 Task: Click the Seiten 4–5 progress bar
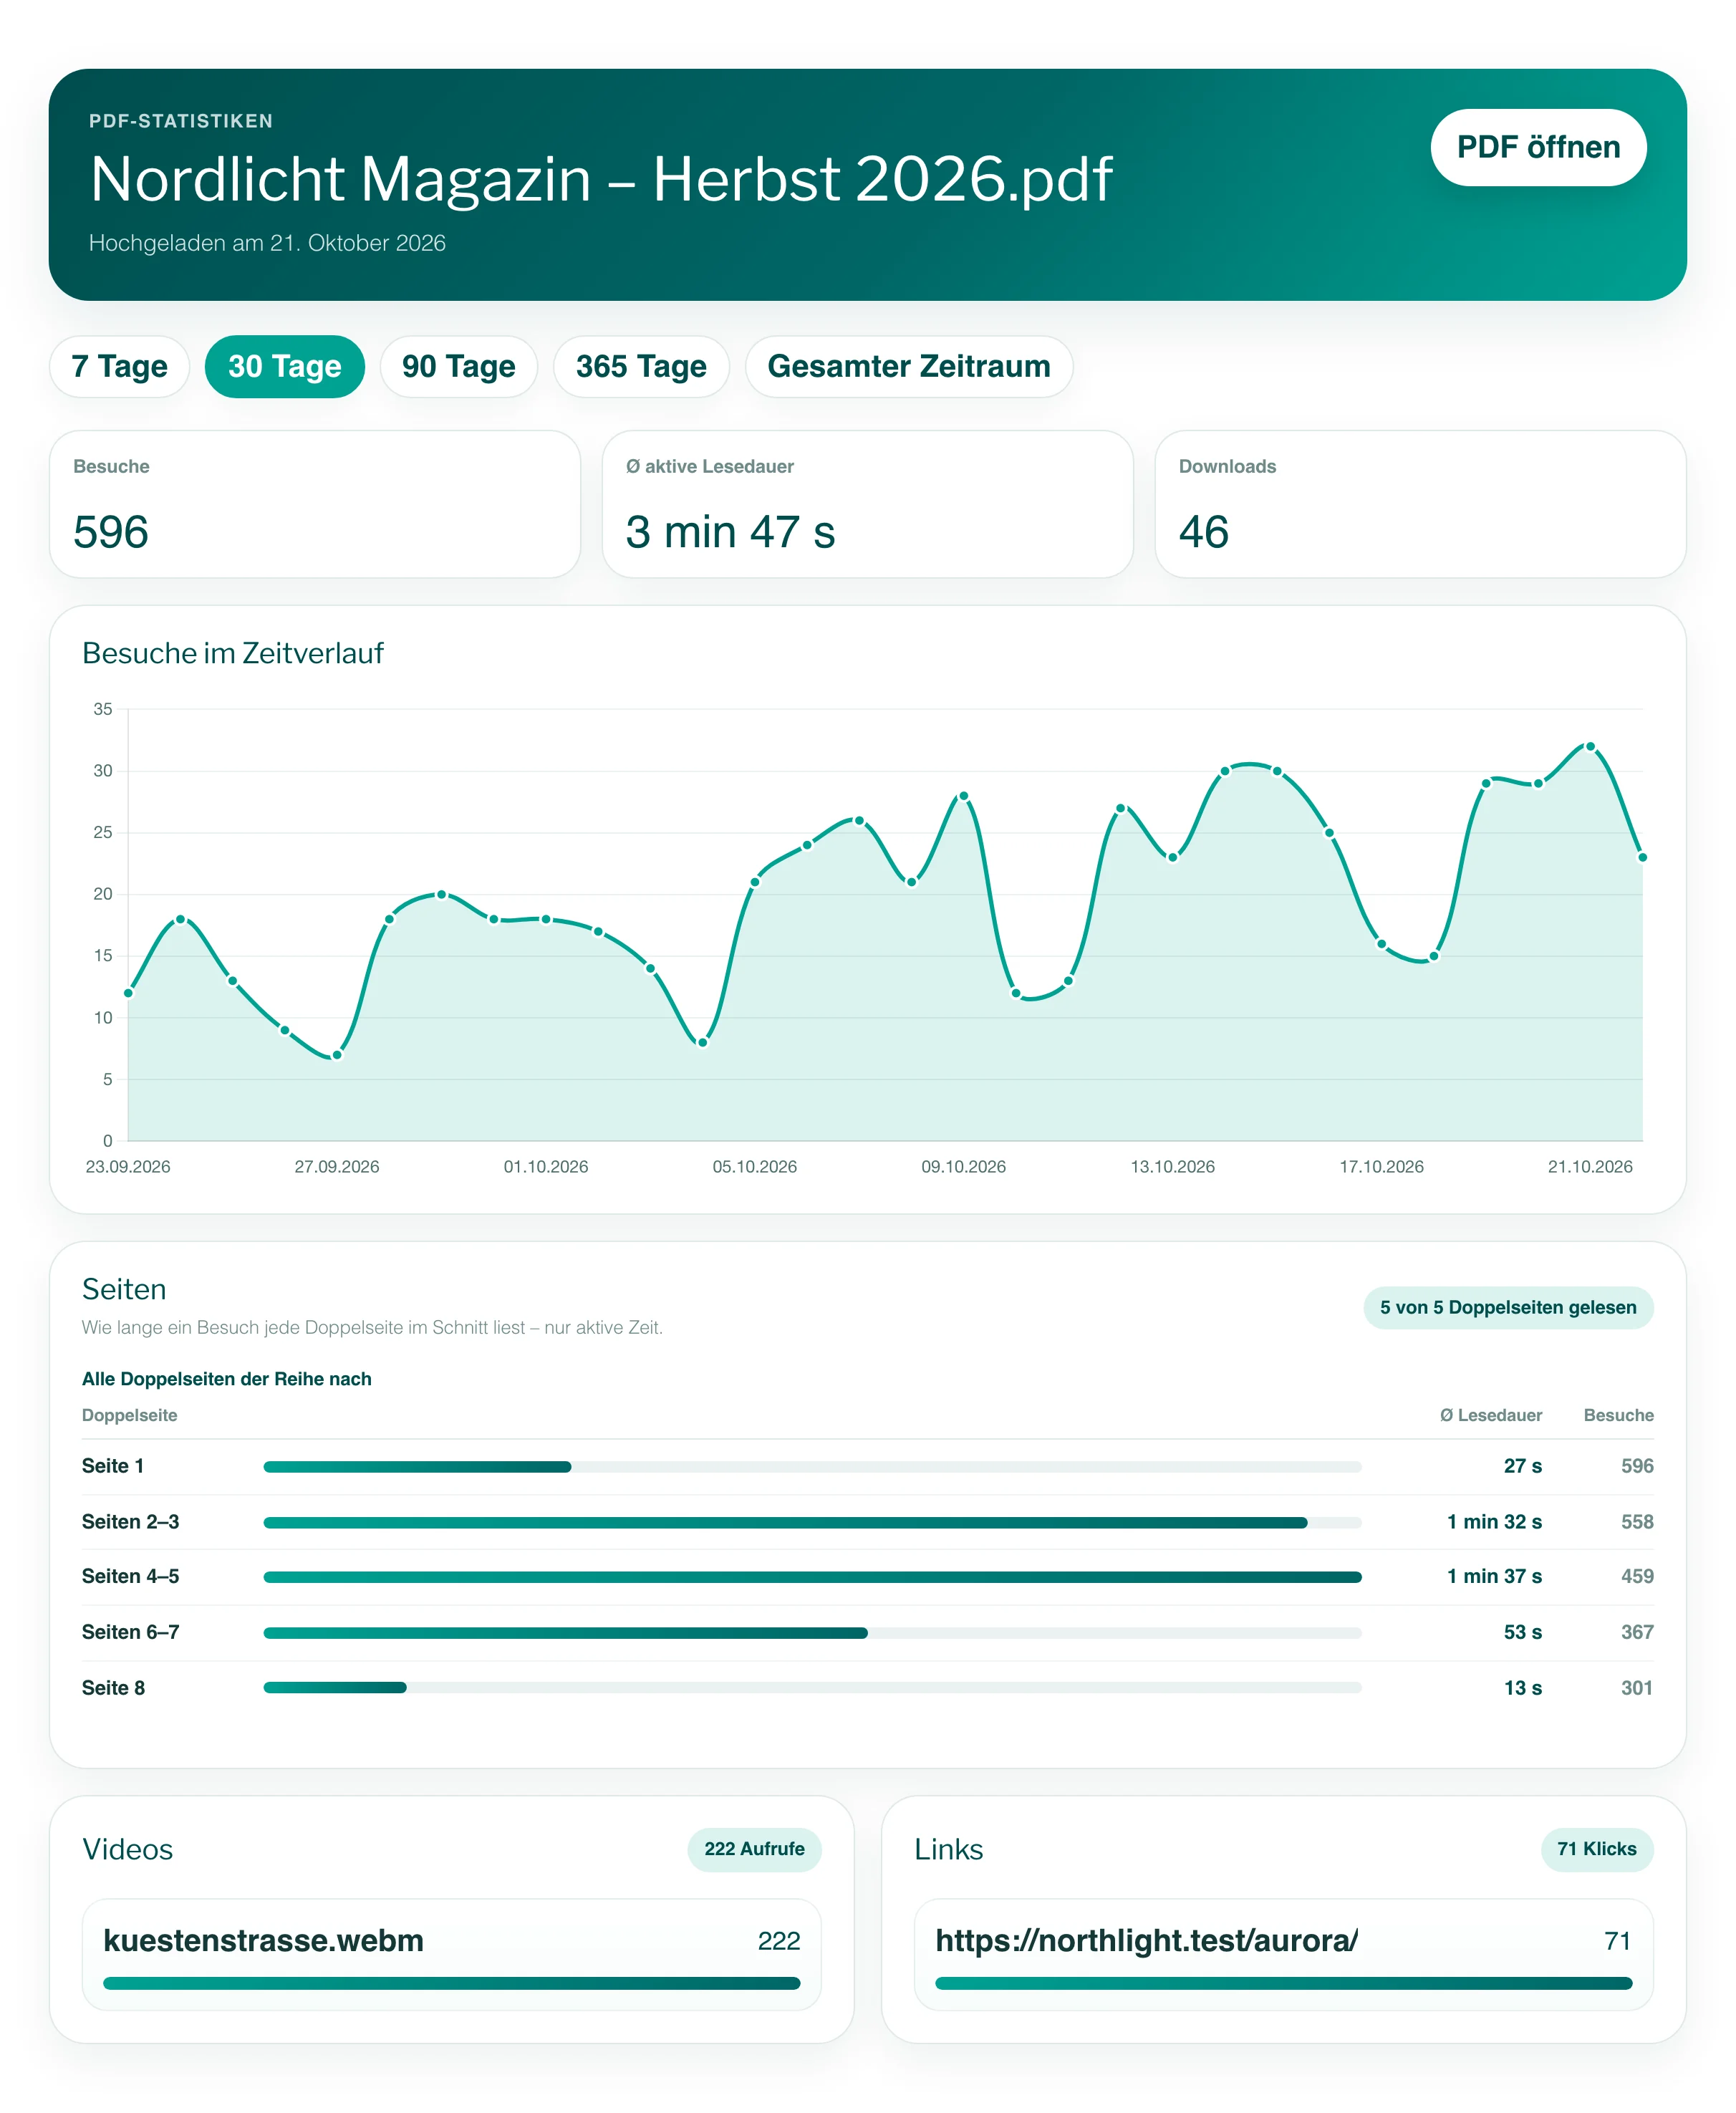812,1576
